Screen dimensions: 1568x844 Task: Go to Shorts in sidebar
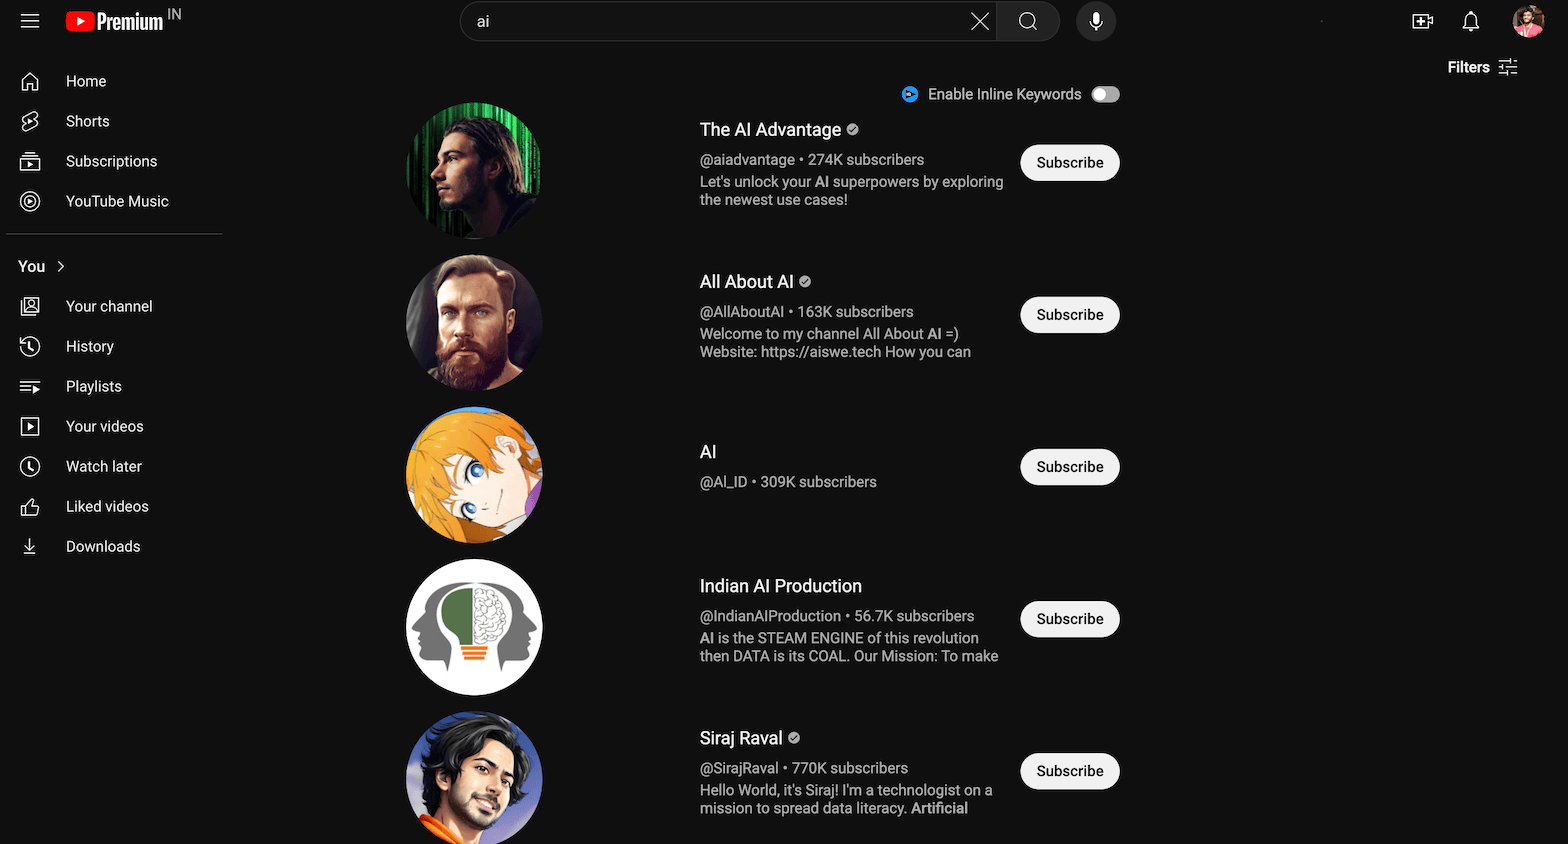point(87,121)
